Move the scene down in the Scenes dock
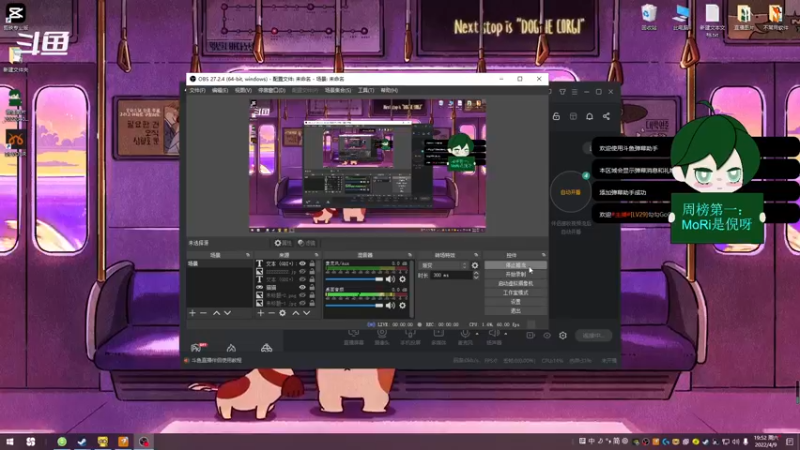The height and width of the screenshot is (450, 800). click(228, 313)
